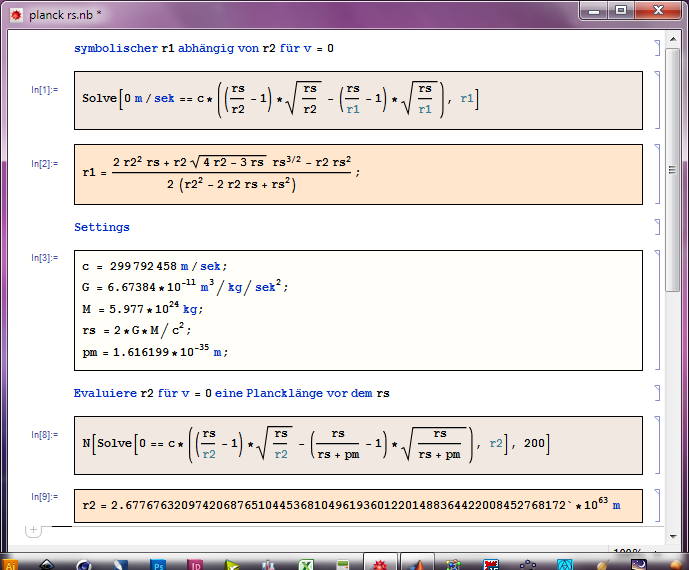Select the cell bracket of the r1 formula cell
The height and width of the screenshot is (570, 689).
(656, 173)
